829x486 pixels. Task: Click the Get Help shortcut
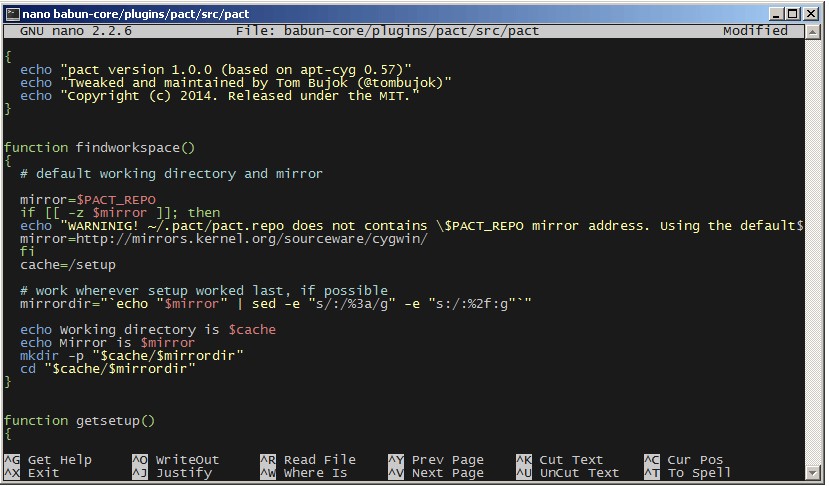coord(59,460)
